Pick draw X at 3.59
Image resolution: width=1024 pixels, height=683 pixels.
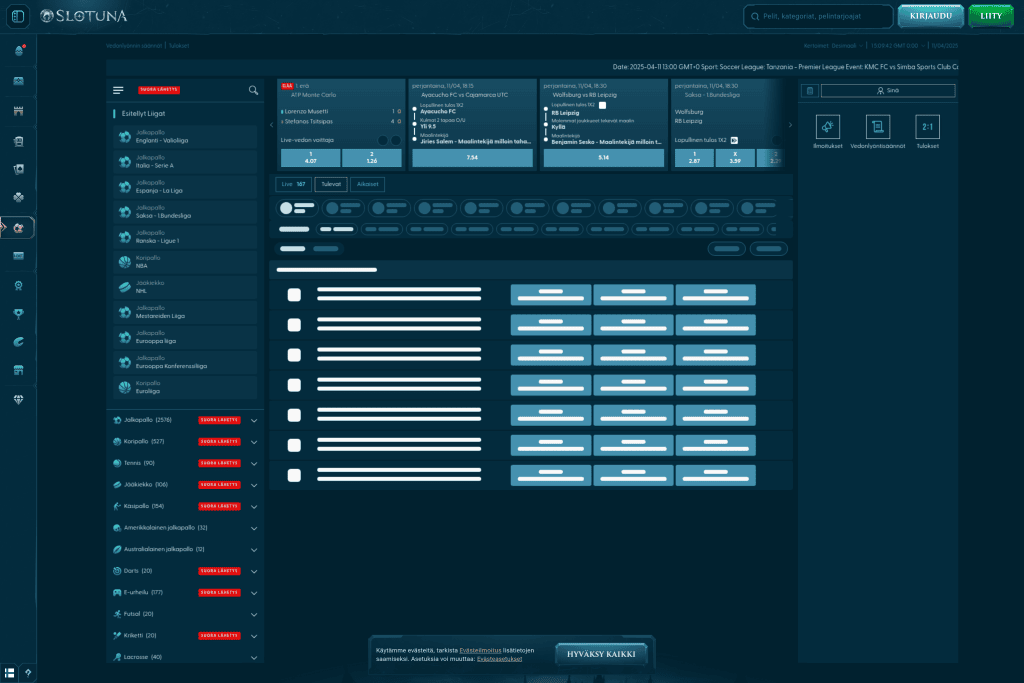735,157
